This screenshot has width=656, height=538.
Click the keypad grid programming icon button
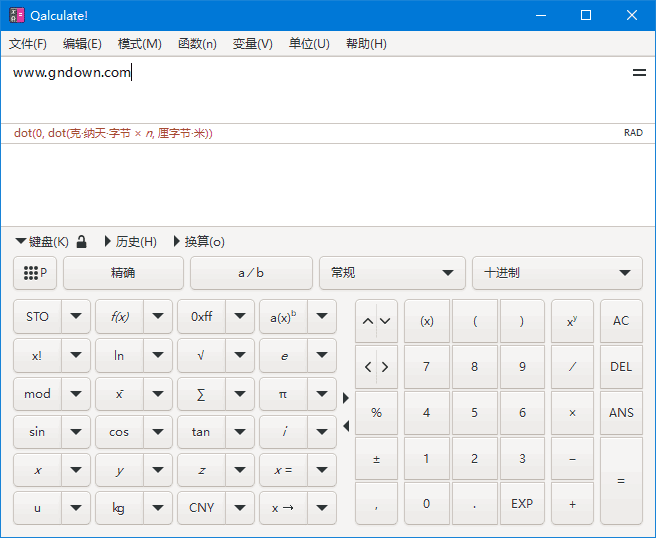pos(35,273)
